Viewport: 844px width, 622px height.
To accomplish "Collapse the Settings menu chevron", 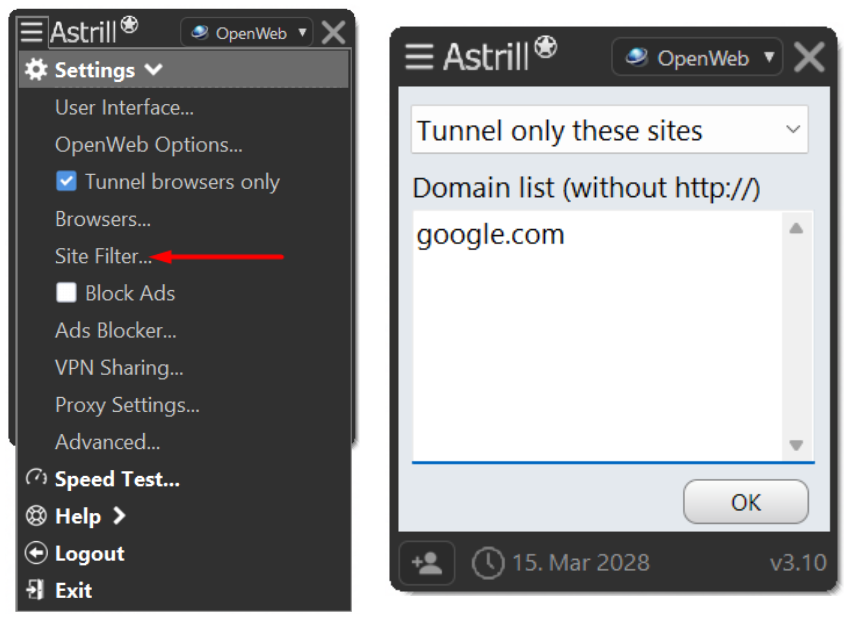I will coord(154,69).
